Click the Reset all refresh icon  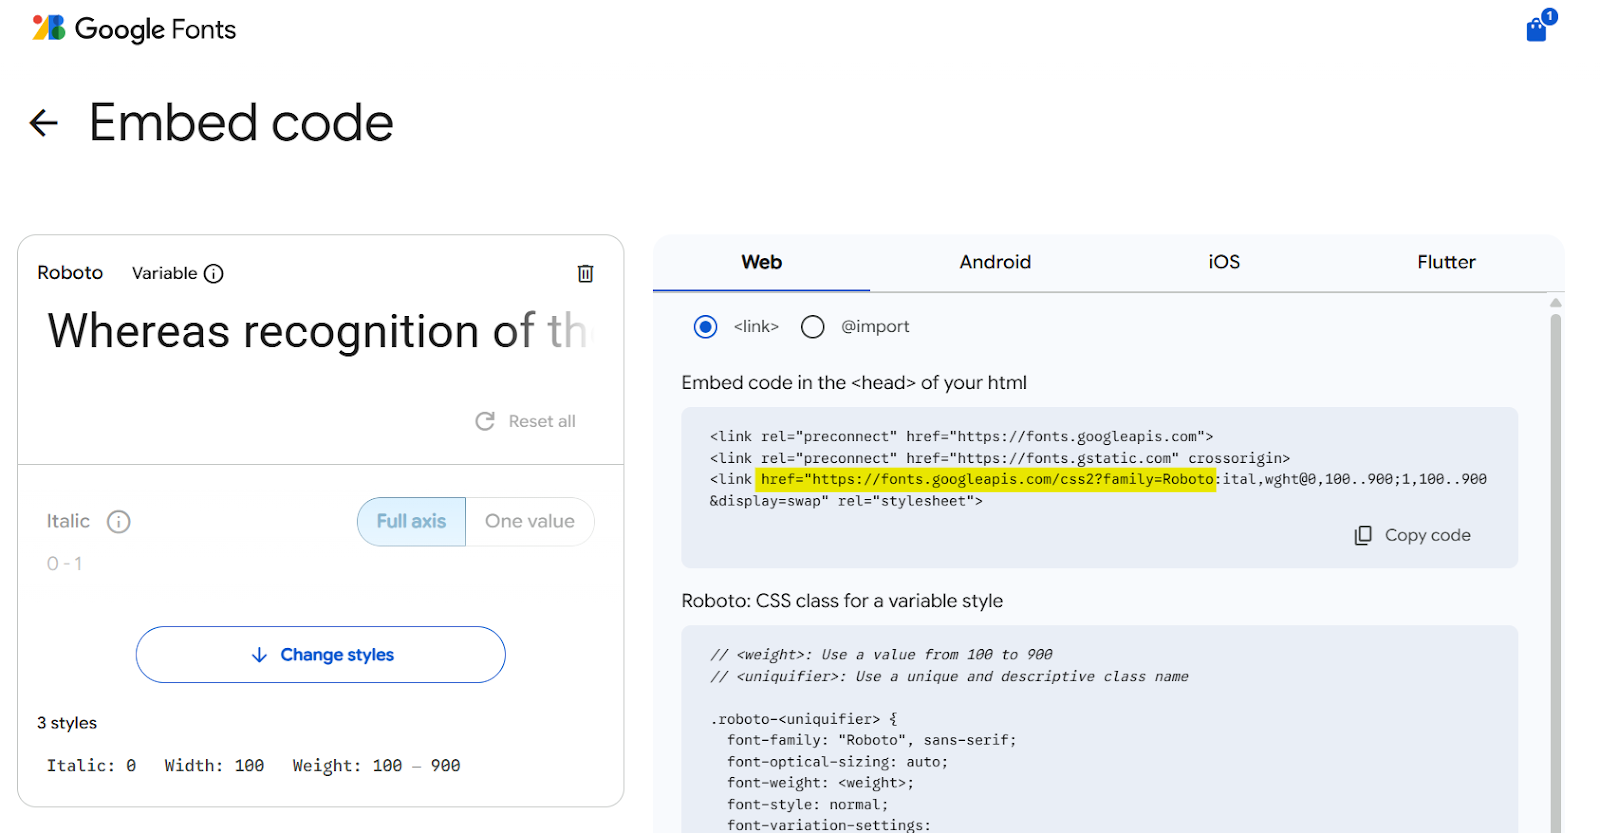pos(485,421)
